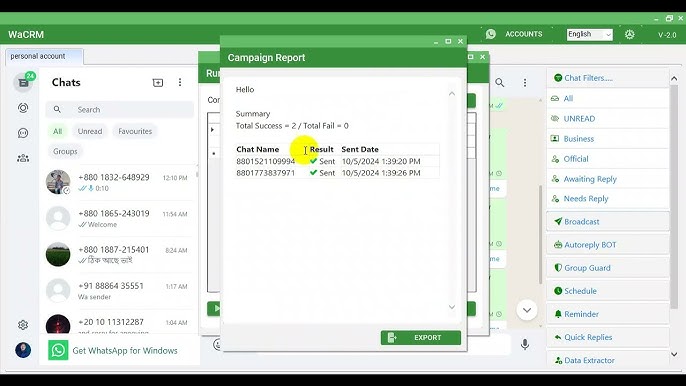Expand the first row arrow in Run window grid
686x386 pixels.
pos(213,130)
